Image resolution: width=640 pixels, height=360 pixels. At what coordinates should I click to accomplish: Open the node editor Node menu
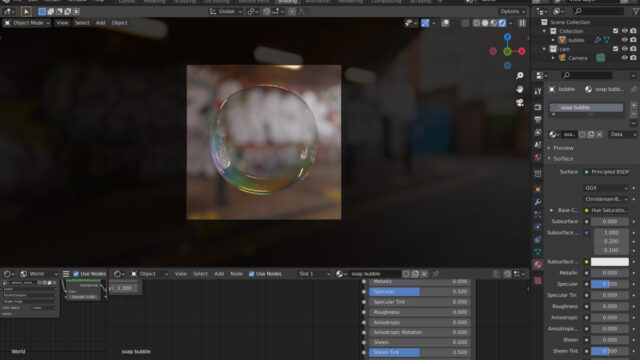(236, 274)
